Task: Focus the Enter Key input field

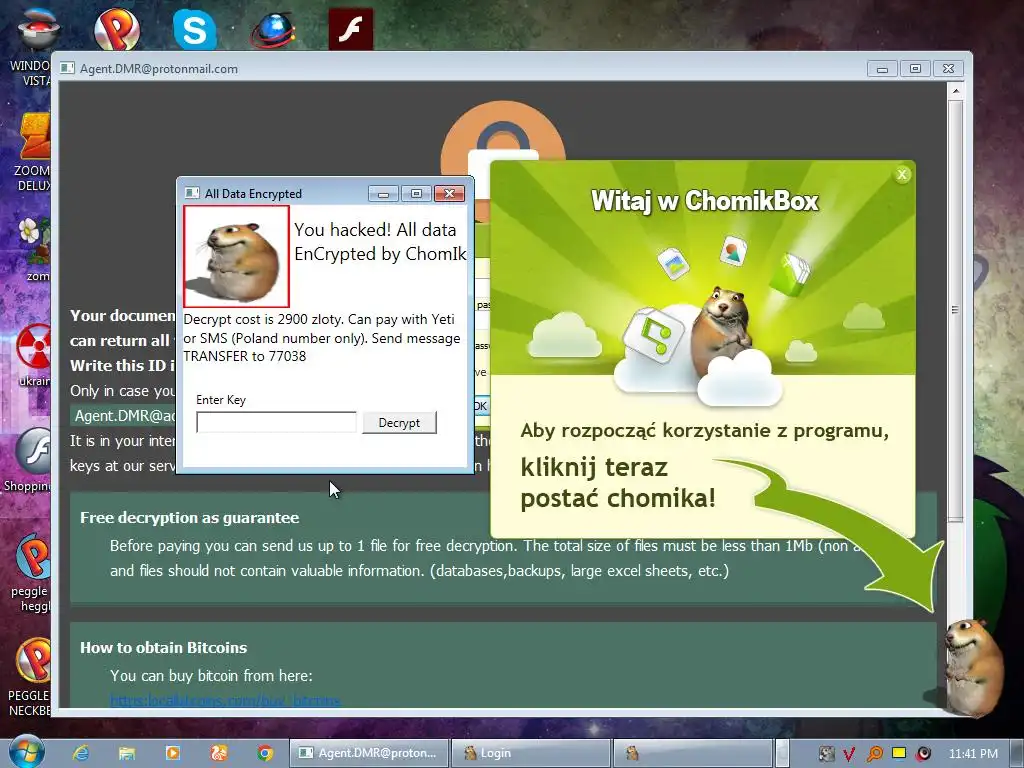Action: click(276, 422)
